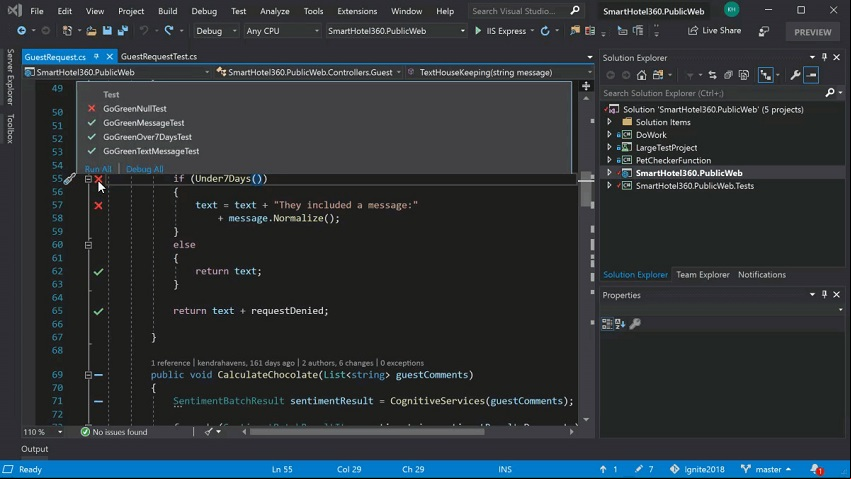This screenshot has width=851, height=479.
Task: Select GoGreenMessageTest in test popup
Action: 143,123
